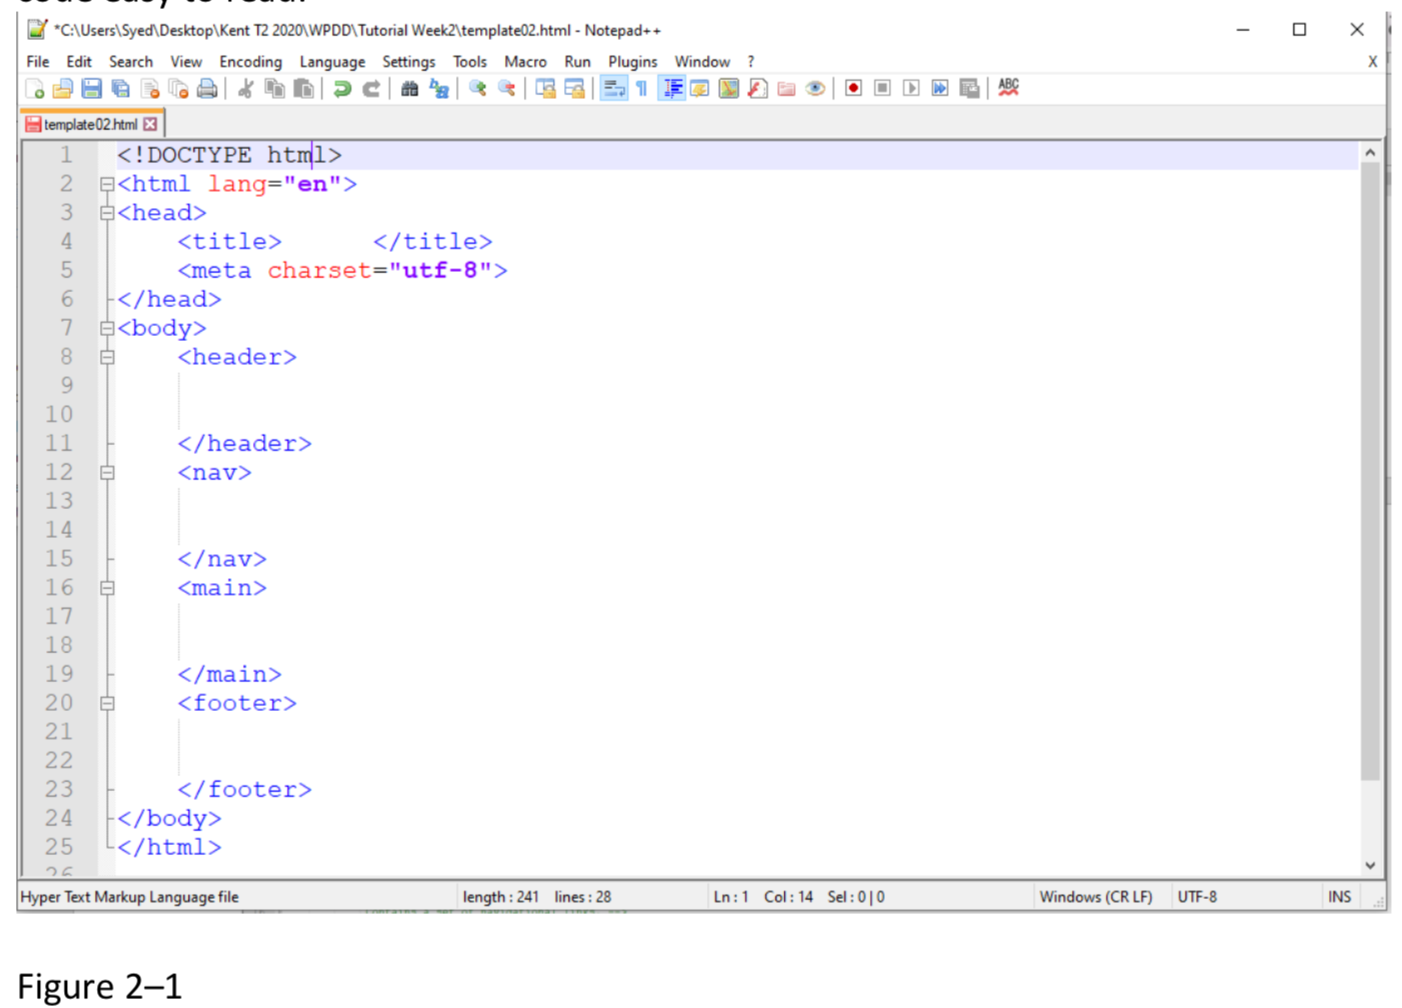The height and width of the screenshot is (1008, 1402).
Task: Click the Define Your Language icon
Action: [x=700, y=89]
